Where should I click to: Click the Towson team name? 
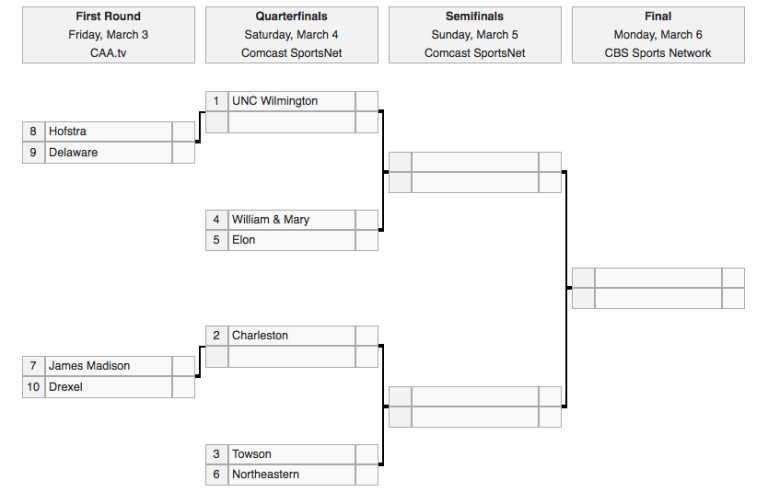251,454
